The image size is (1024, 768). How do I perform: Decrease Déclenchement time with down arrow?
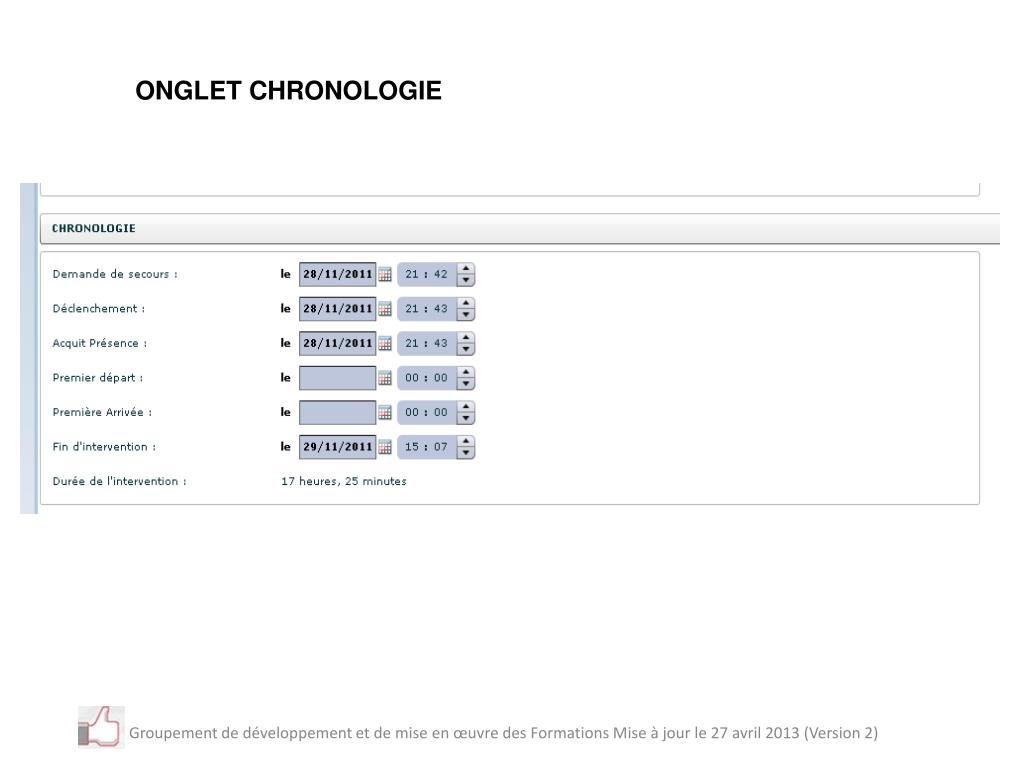point(466,315)
